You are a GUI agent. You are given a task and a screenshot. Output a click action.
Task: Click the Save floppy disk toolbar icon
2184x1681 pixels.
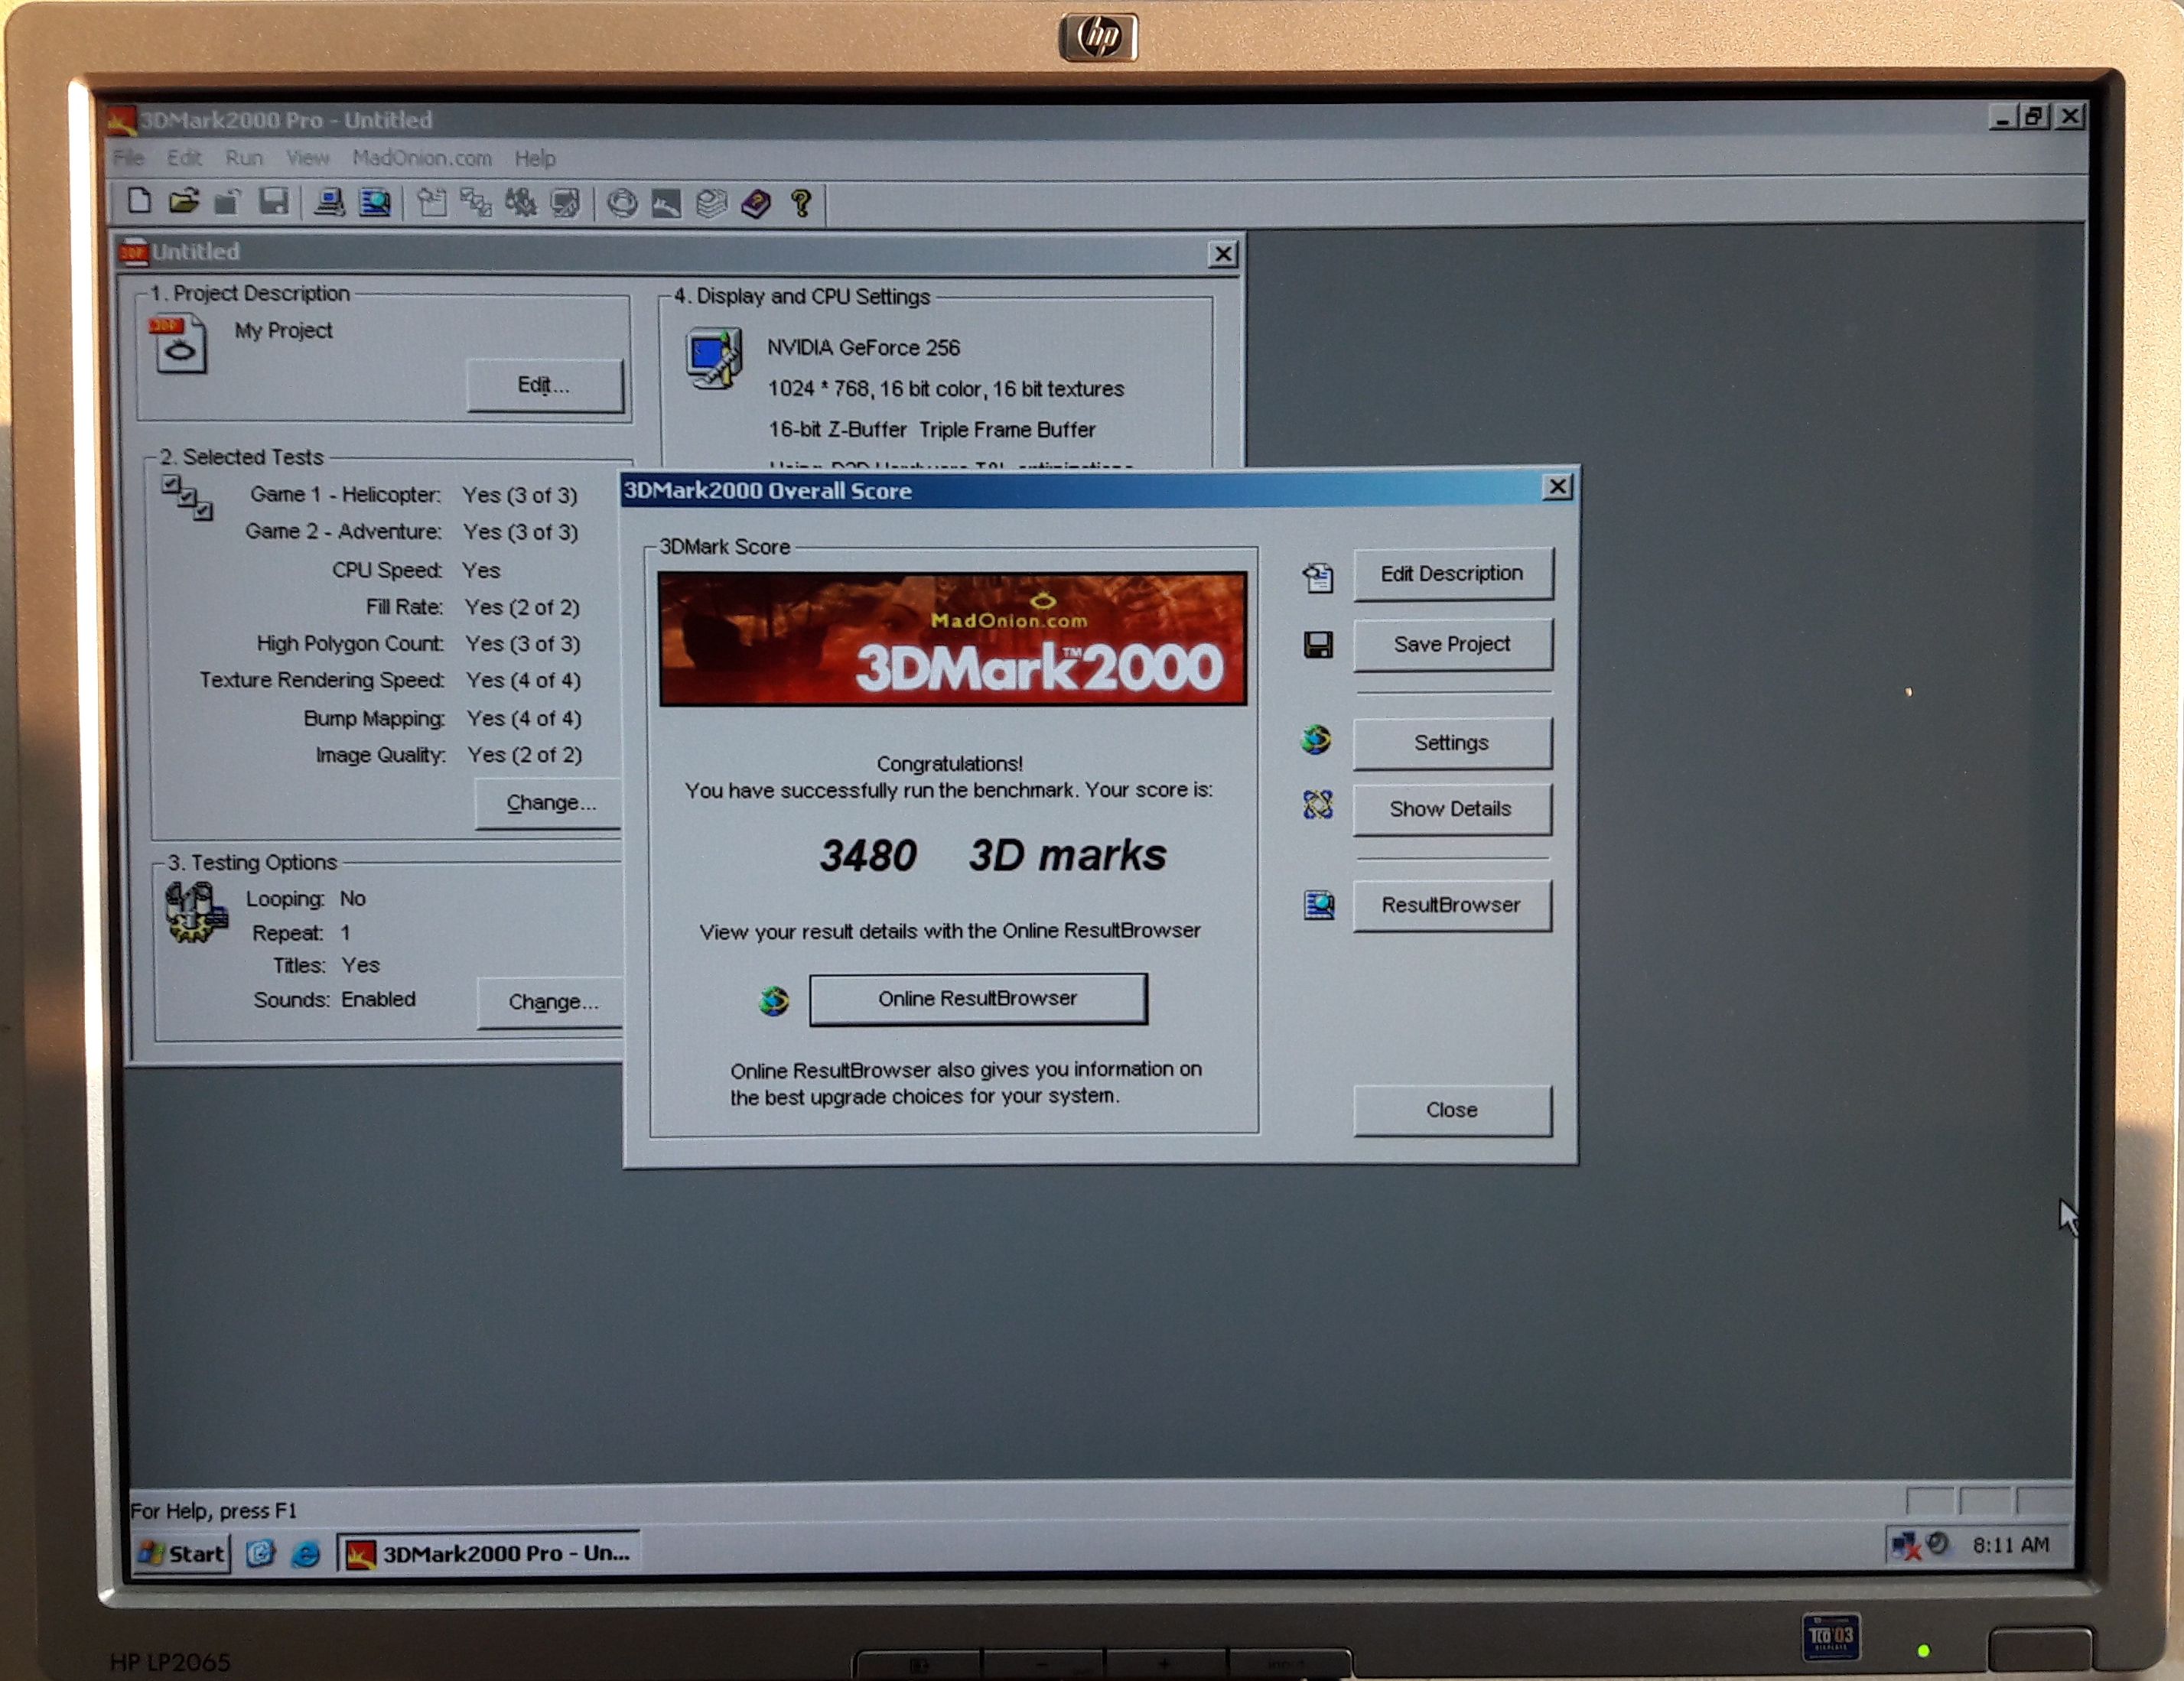click(x=273, y=202)
